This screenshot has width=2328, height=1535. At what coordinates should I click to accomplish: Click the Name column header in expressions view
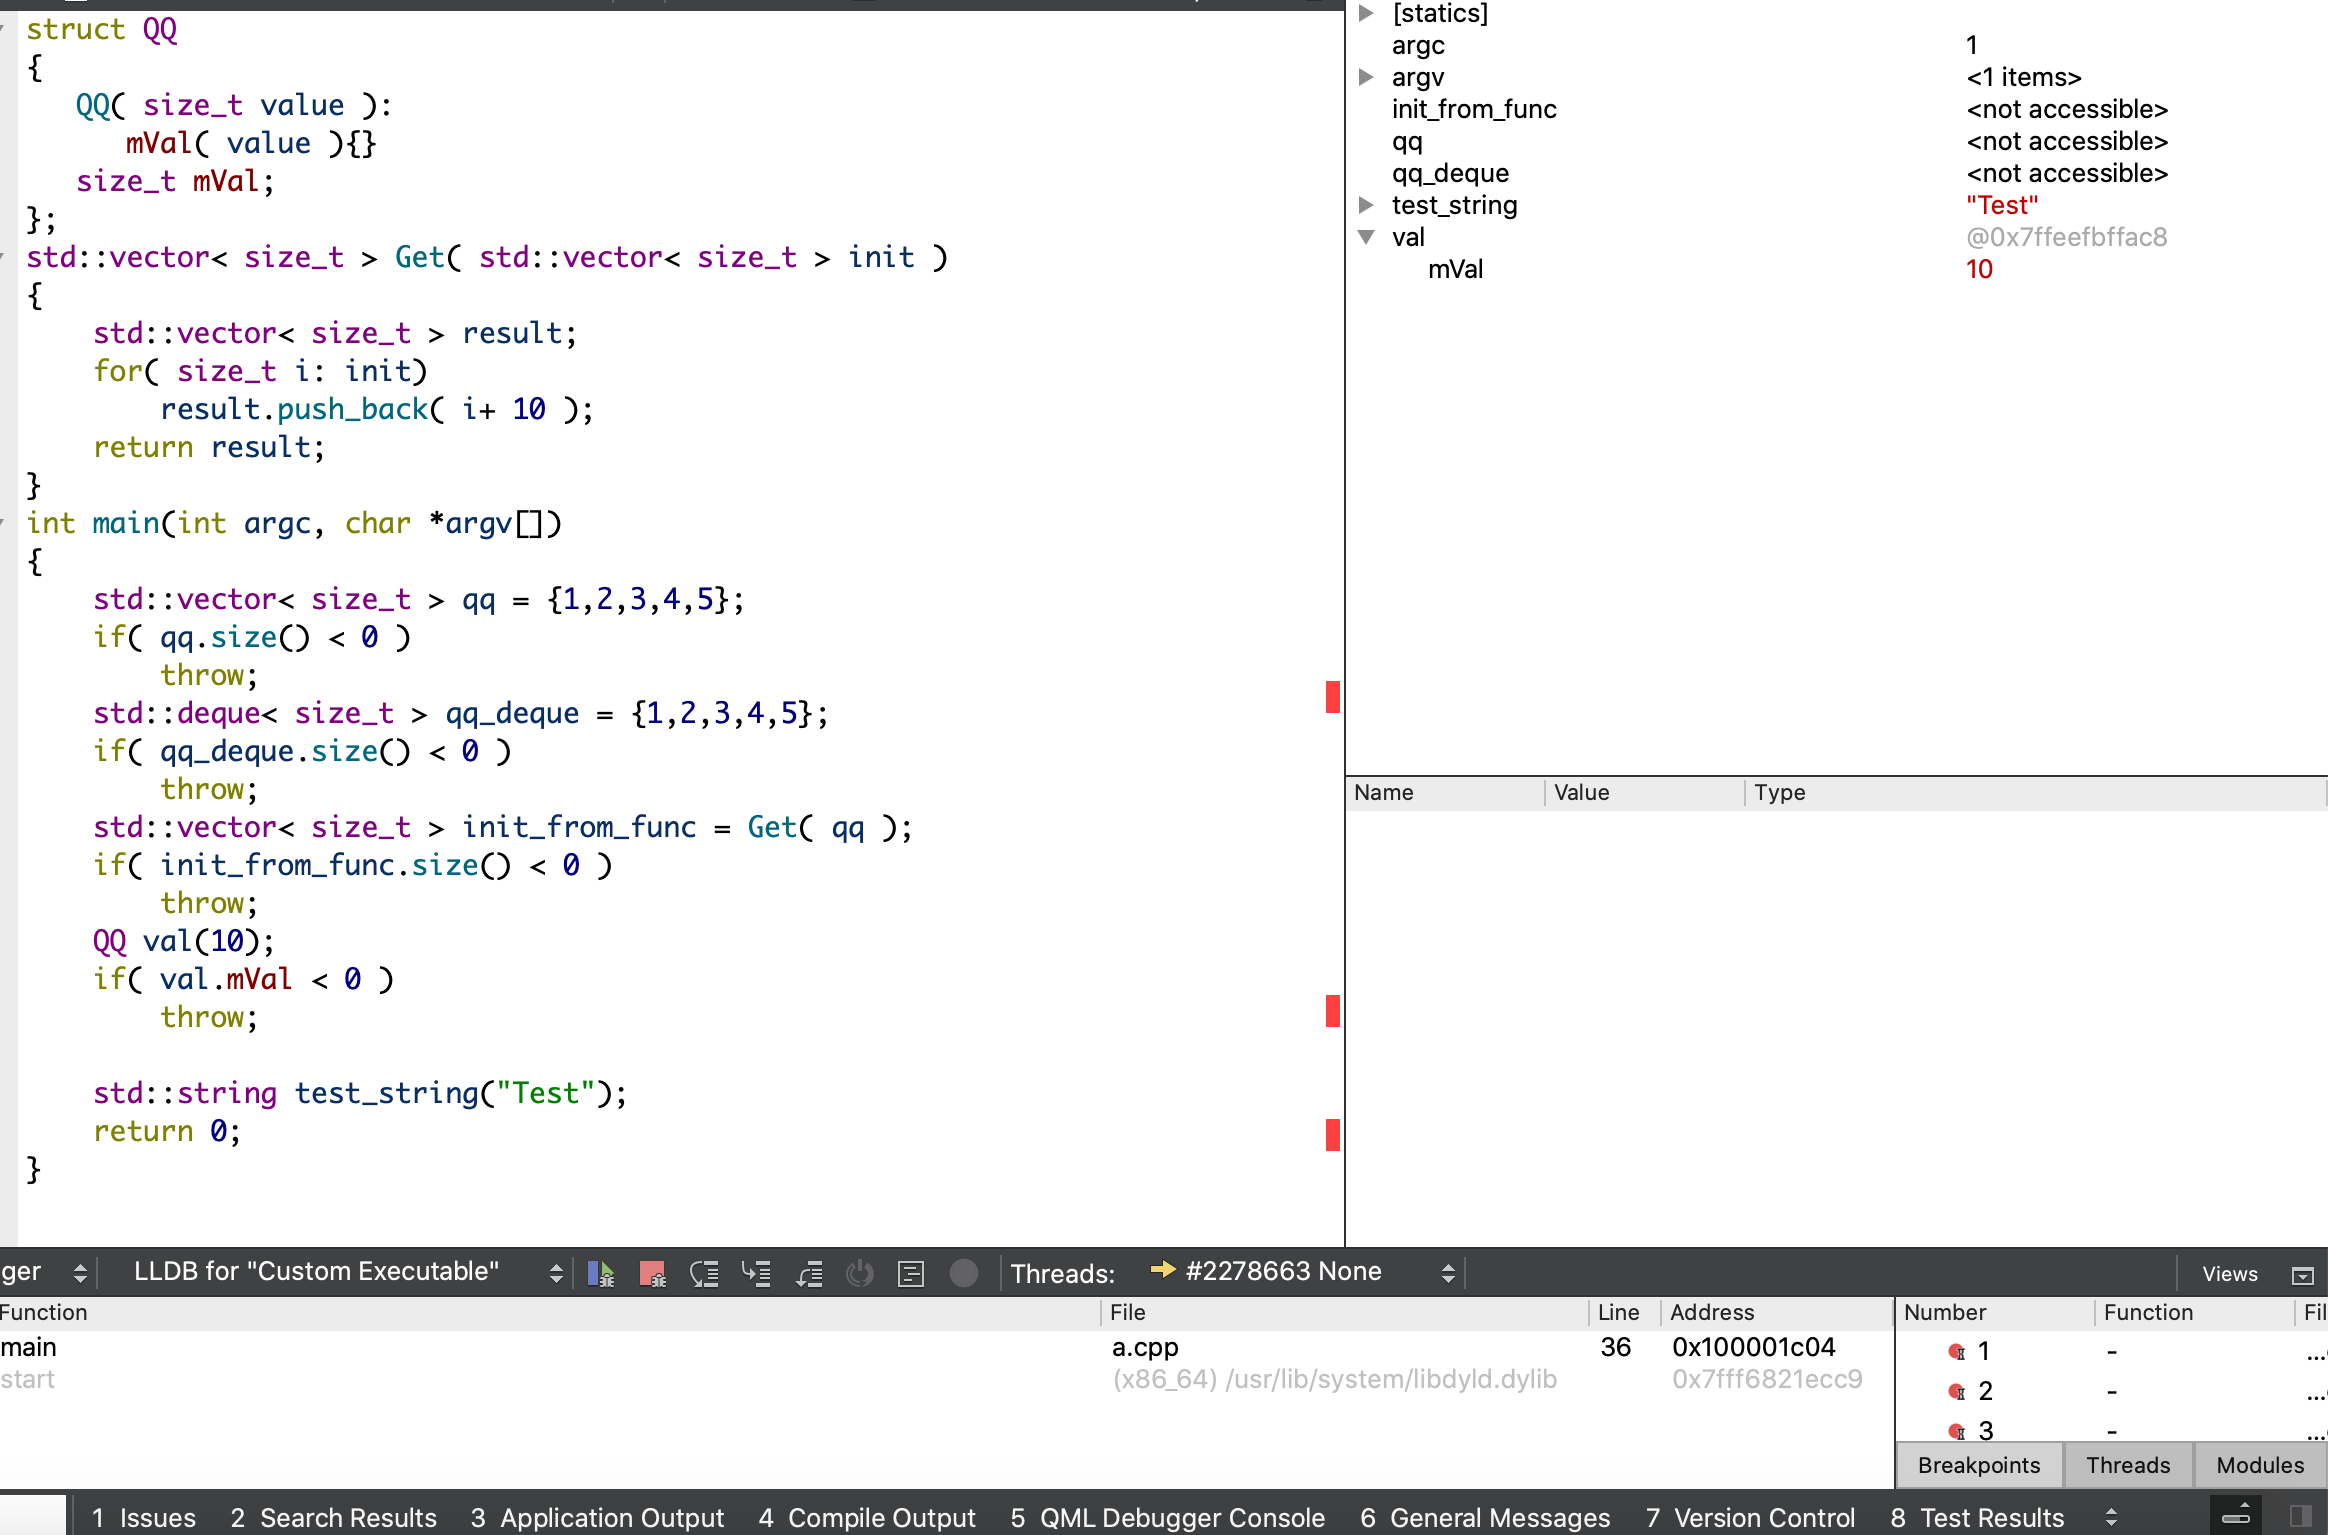1445,792
